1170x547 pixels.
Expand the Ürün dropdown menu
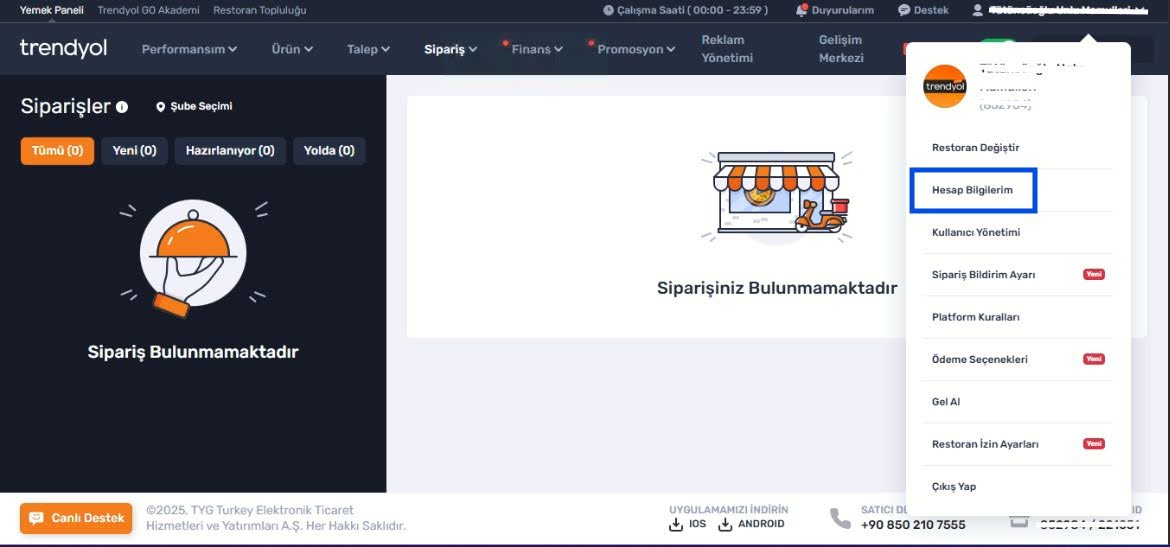[x=292, y=49]
